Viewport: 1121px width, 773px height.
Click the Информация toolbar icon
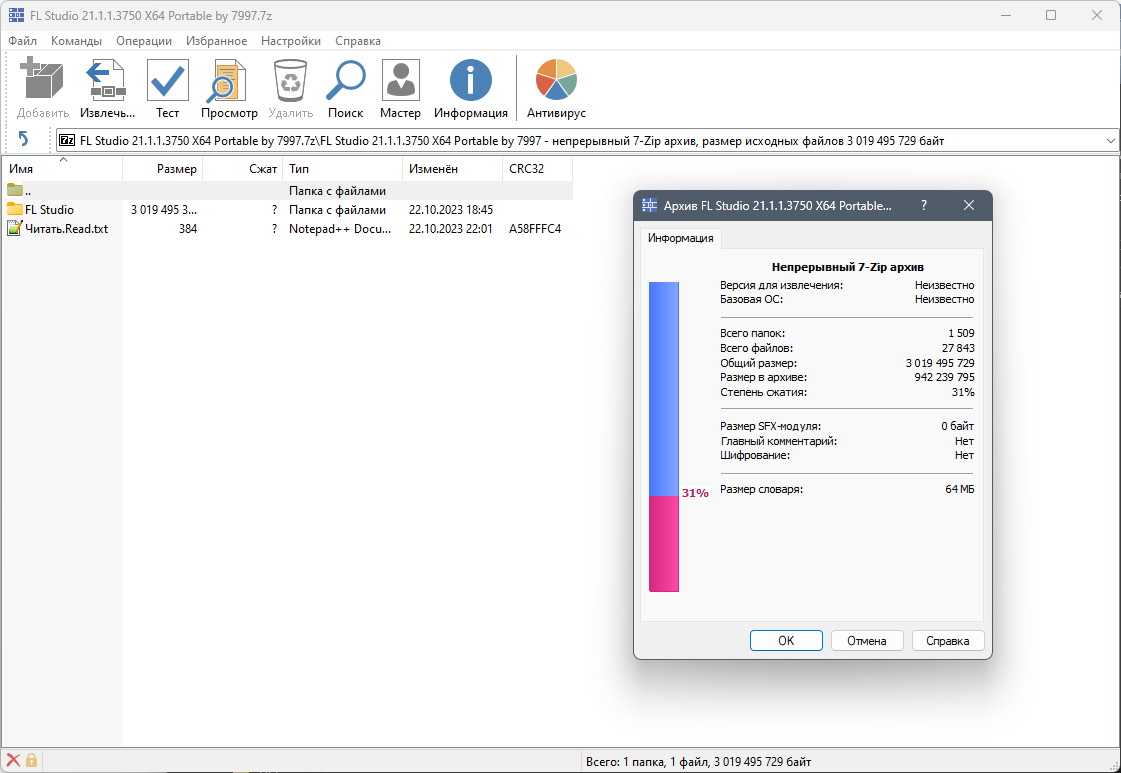[470, 79]
